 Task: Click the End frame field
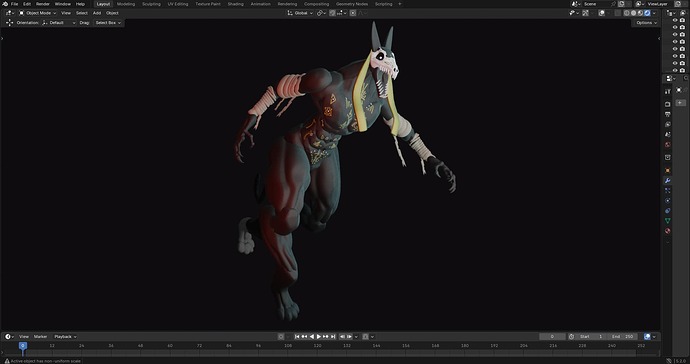pos(622,336)
